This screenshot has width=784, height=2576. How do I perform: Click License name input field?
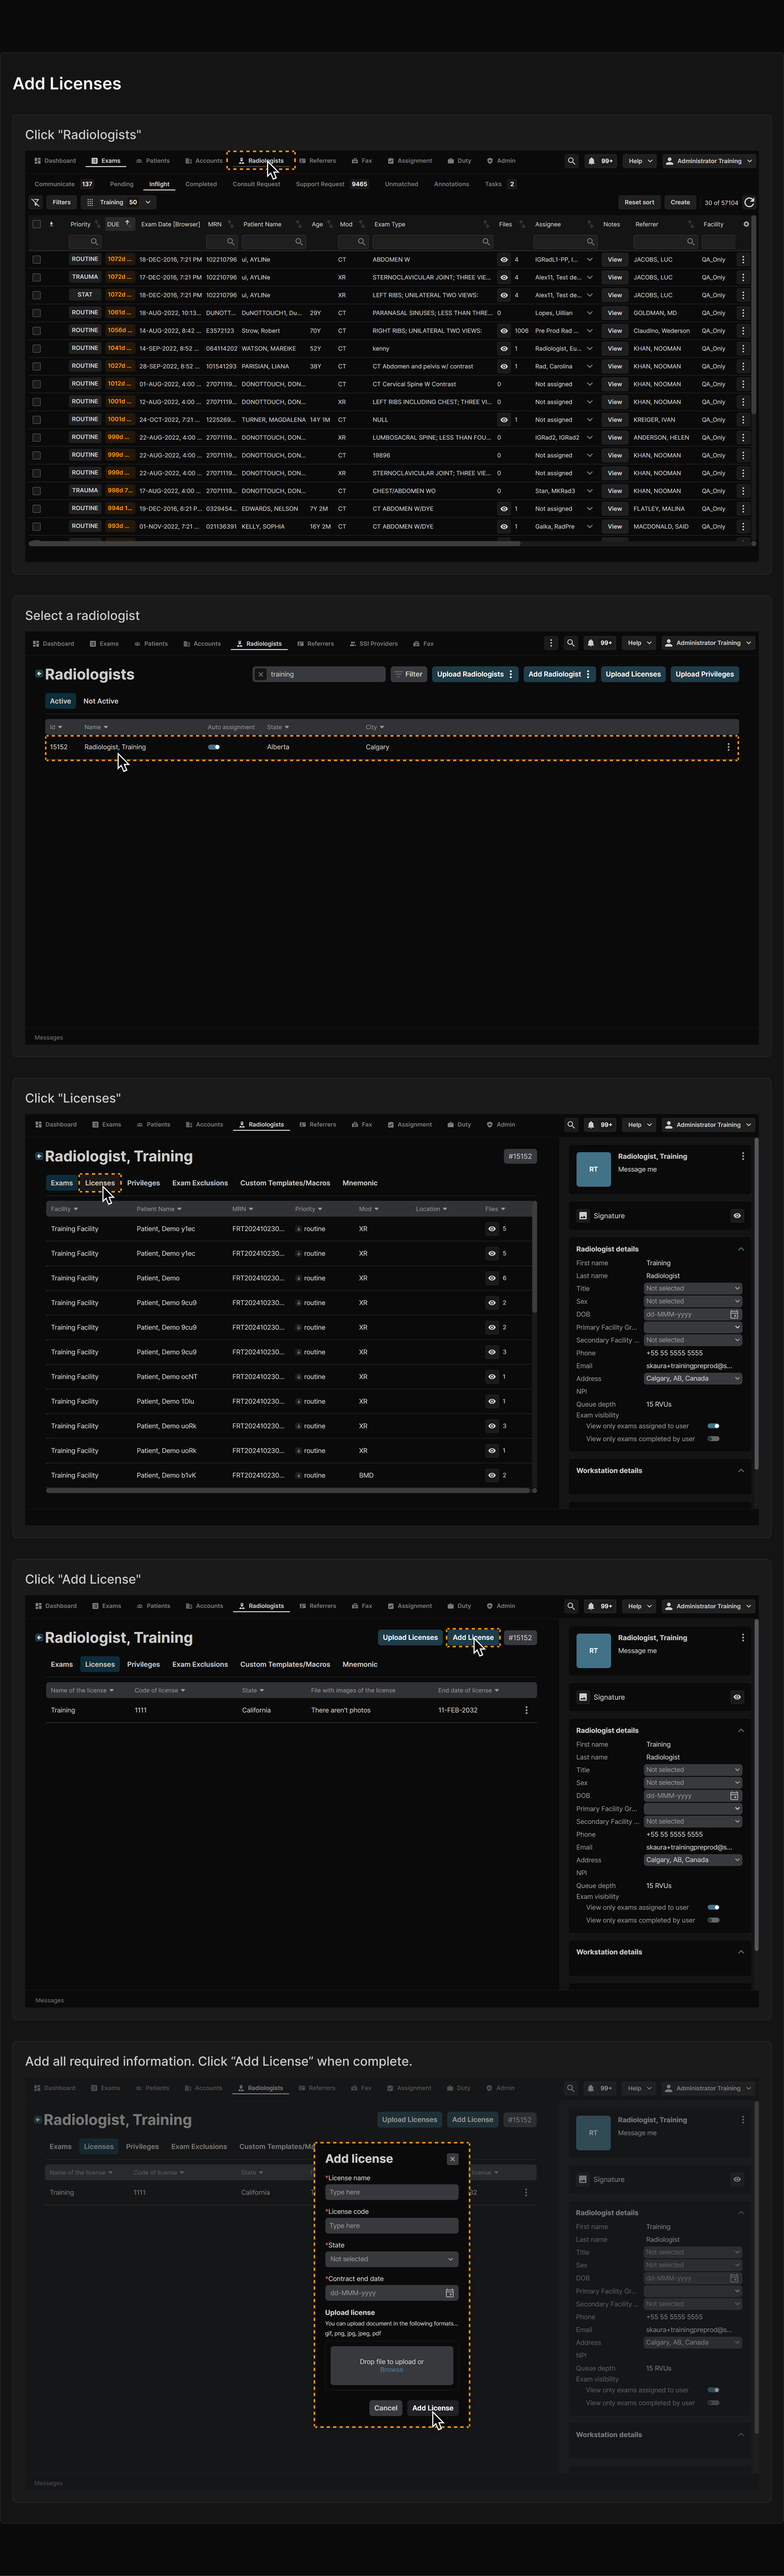392,2192
